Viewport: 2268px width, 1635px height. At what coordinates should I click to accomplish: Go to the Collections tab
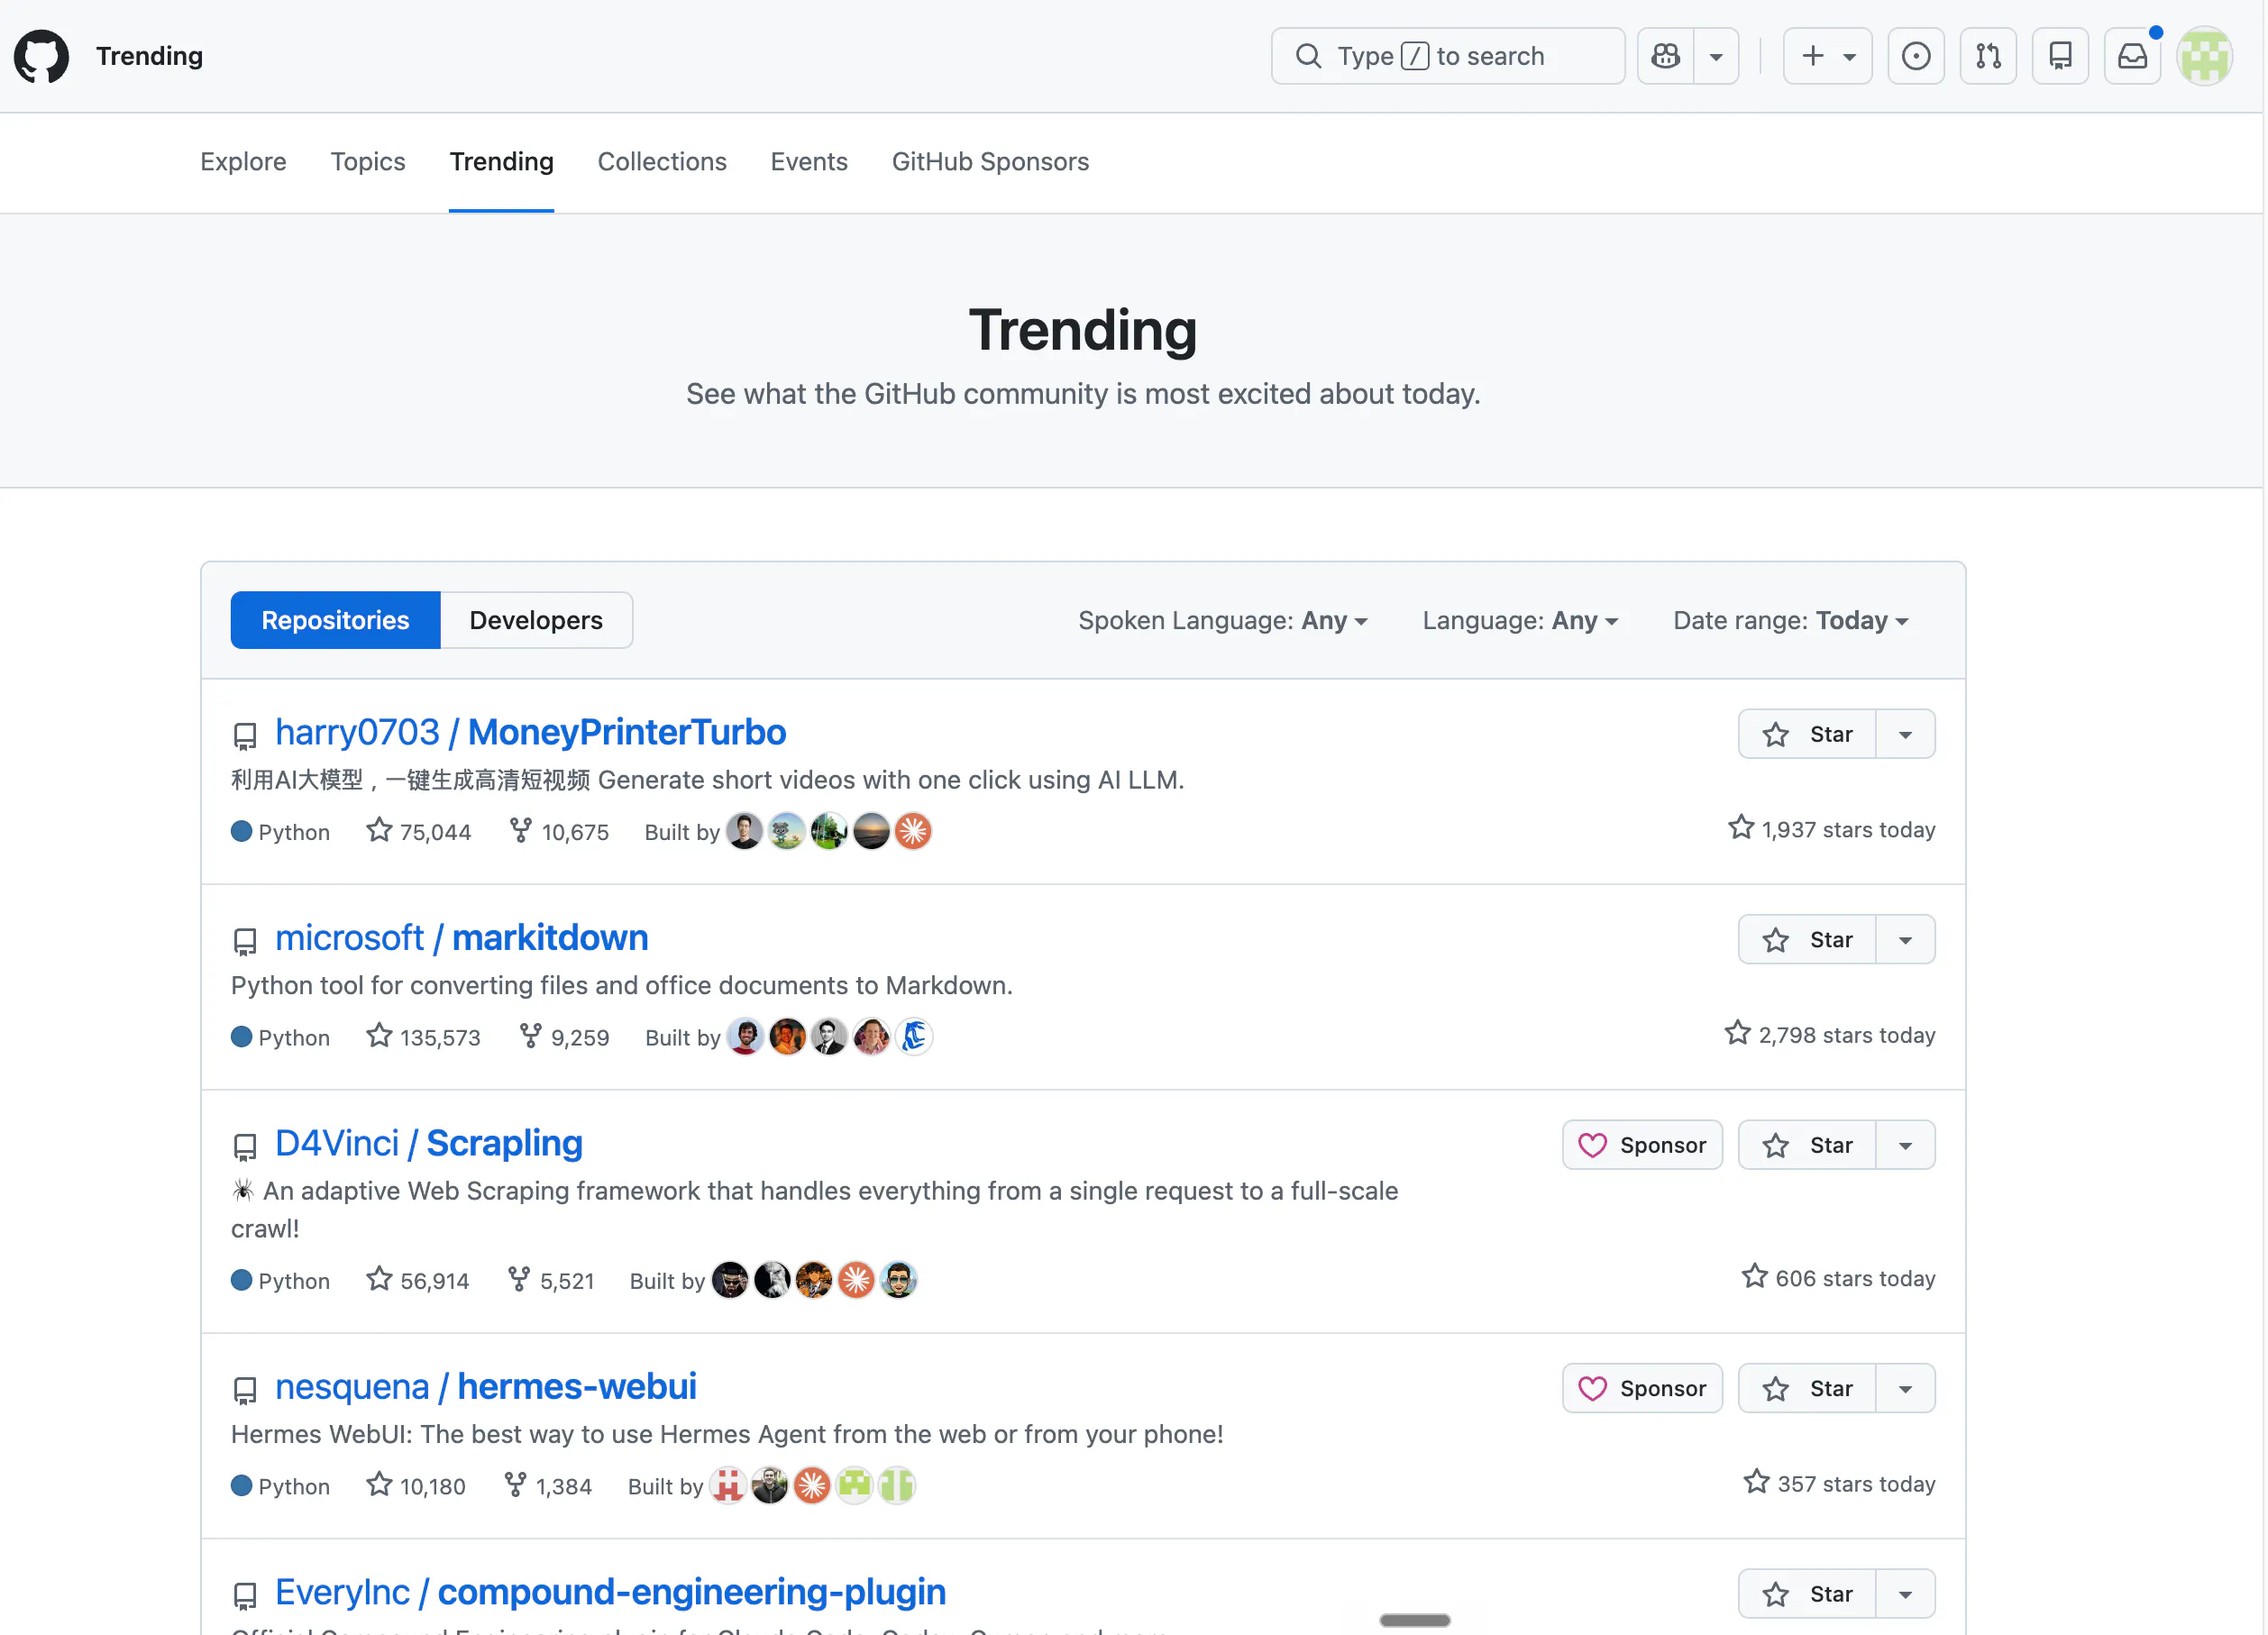662,162
